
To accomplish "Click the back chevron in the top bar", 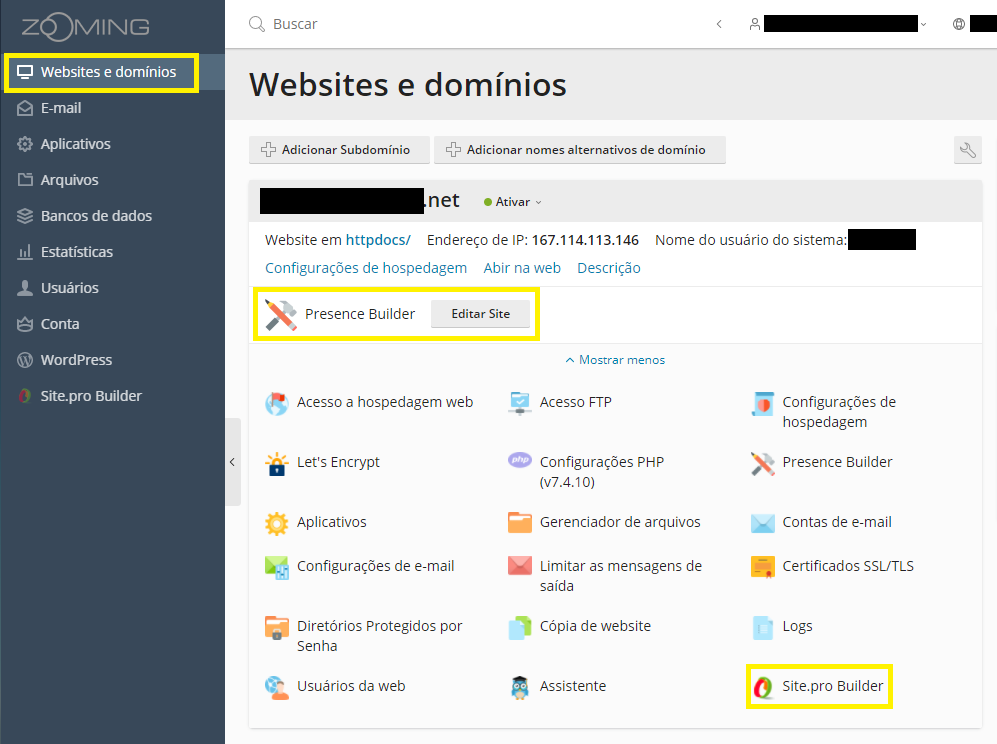I will (719, 24).
